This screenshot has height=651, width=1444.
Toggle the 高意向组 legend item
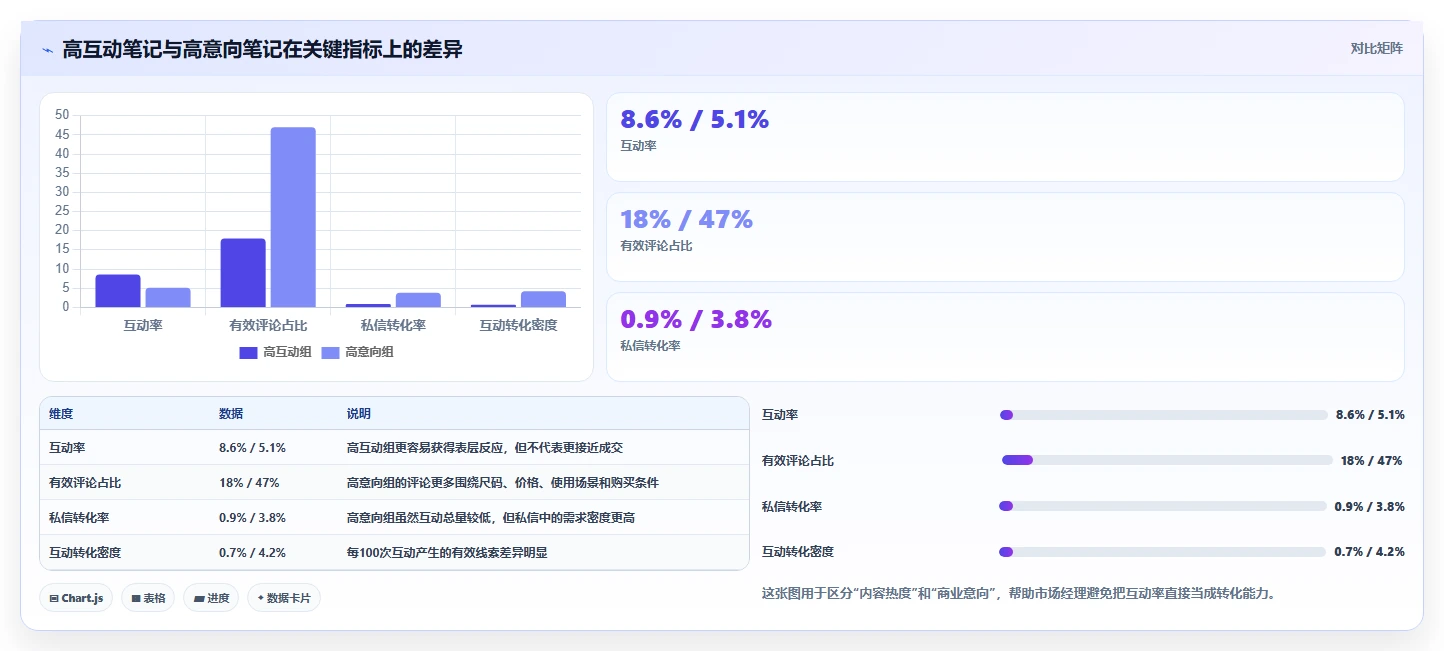coord(358,352)
